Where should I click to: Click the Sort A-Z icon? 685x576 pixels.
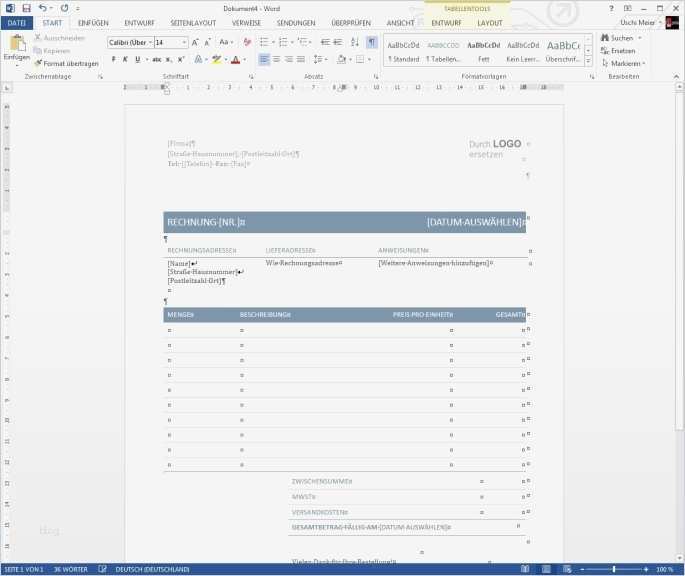click(x=355, y=42)
